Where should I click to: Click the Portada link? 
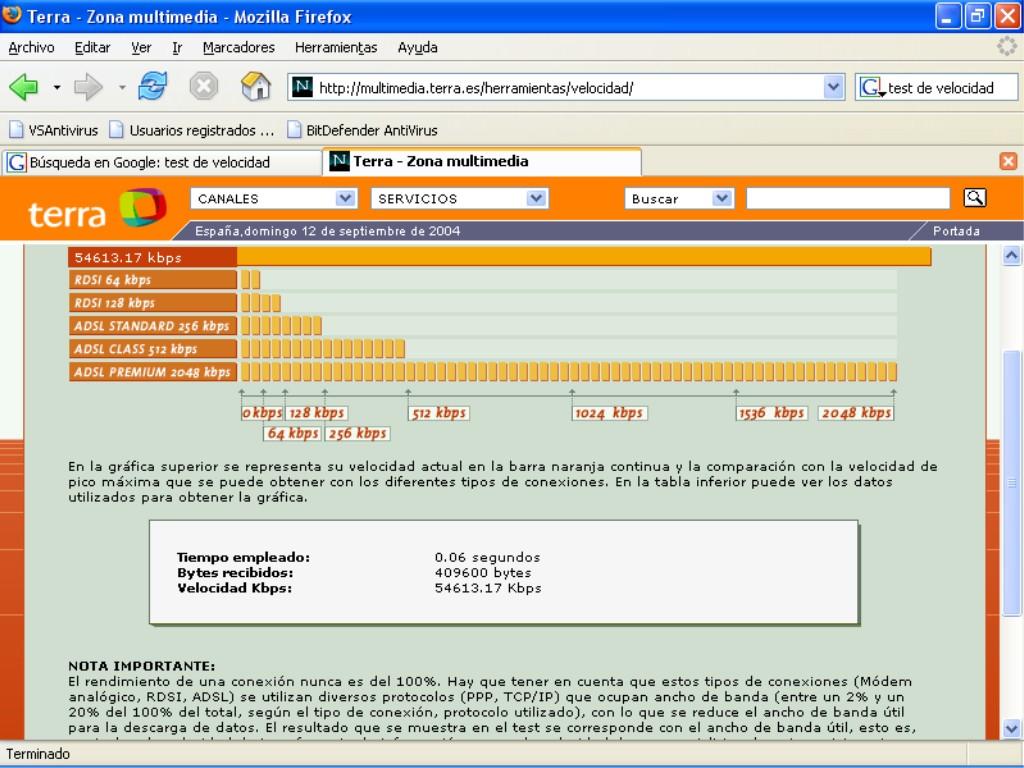coord(956,231)
